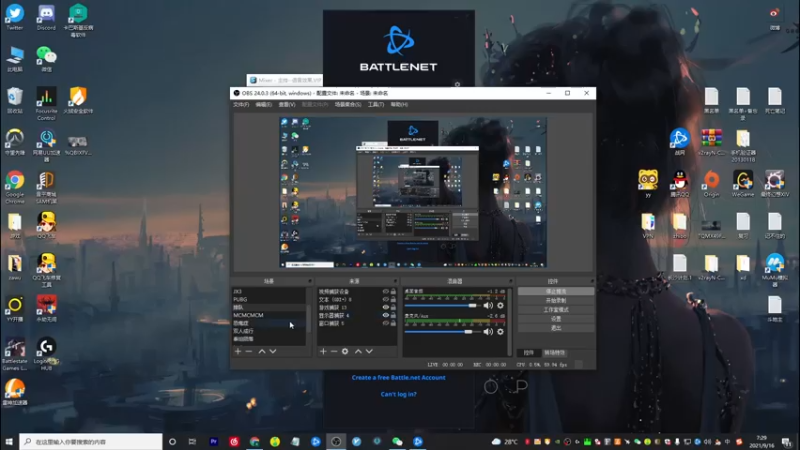Open Twitter desktop shortcut
The width and height of the screenshot is (800, 450).
[15, 17]
